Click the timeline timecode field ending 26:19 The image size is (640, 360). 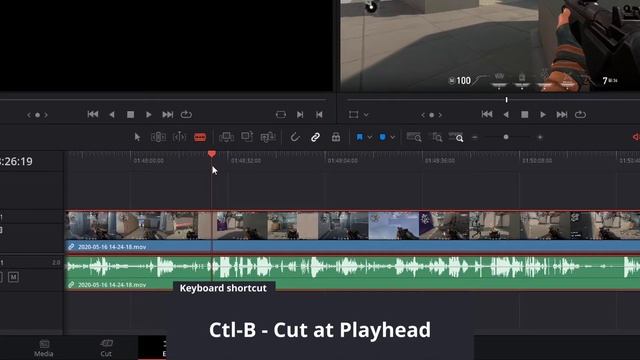coord(16,161)
